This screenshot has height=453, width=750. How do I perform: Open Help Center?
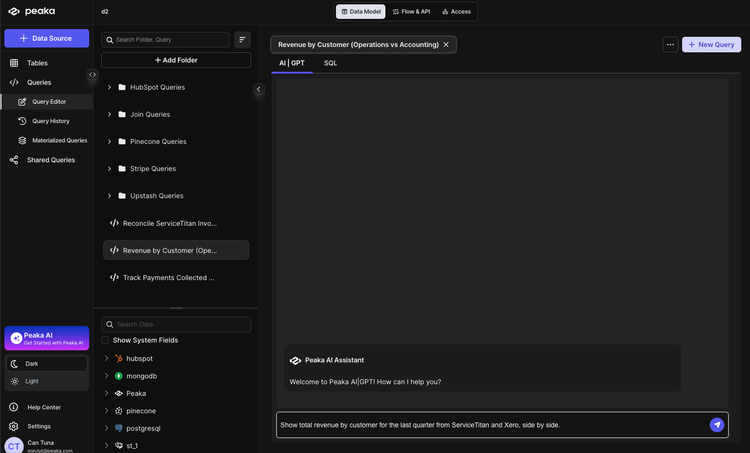point(44,407)
